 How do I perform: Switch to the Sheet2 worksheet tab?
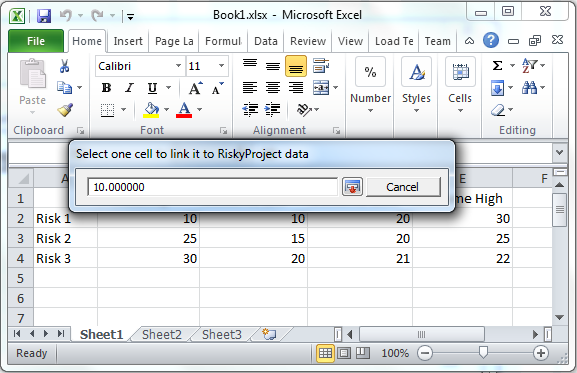pos(162,334)
